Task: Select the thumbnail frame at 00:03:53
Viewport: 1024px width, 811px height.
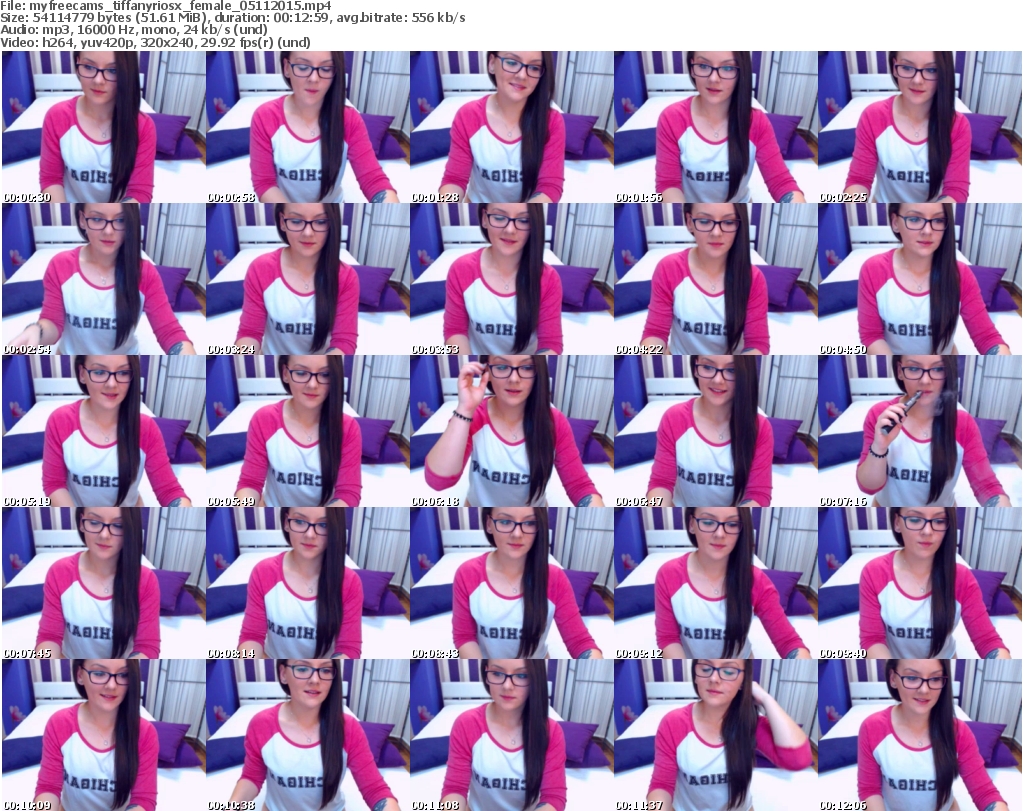Action: click(x=511, y=279)
